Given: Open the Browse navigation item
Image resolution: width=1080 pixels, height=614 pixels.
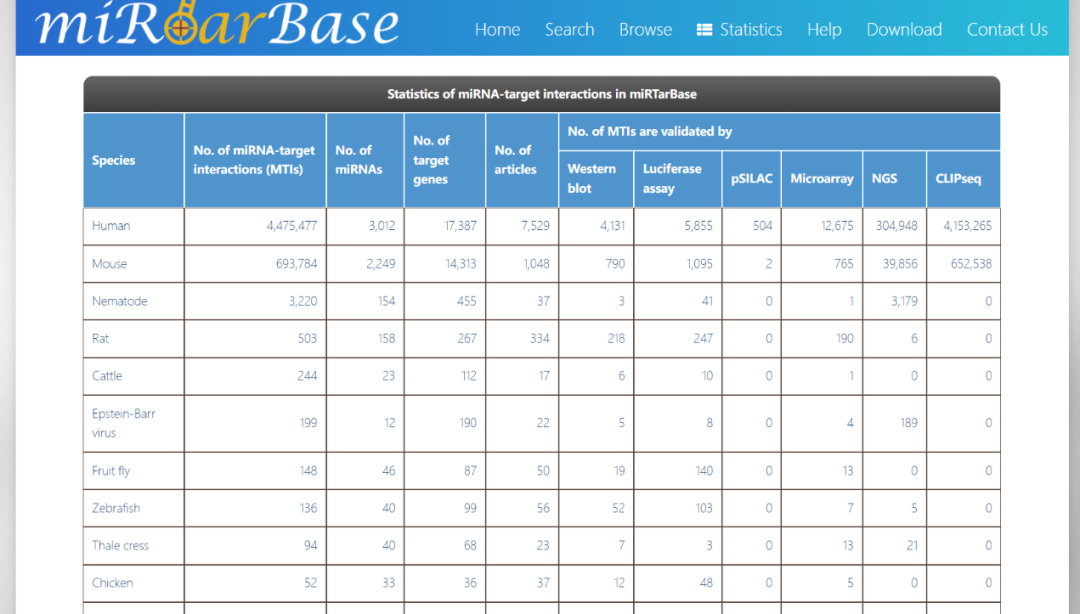Looking at the screenshot, I should pyautogui.click(x=645, y=30).
